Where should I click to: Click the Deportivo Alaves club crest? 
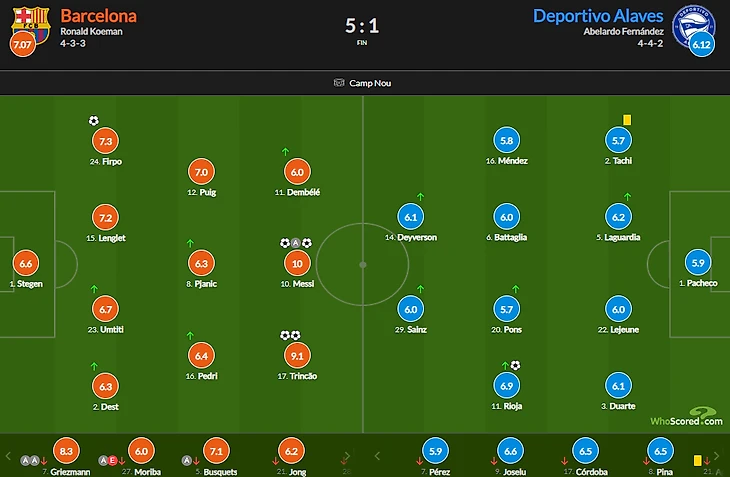pos(694,25)
